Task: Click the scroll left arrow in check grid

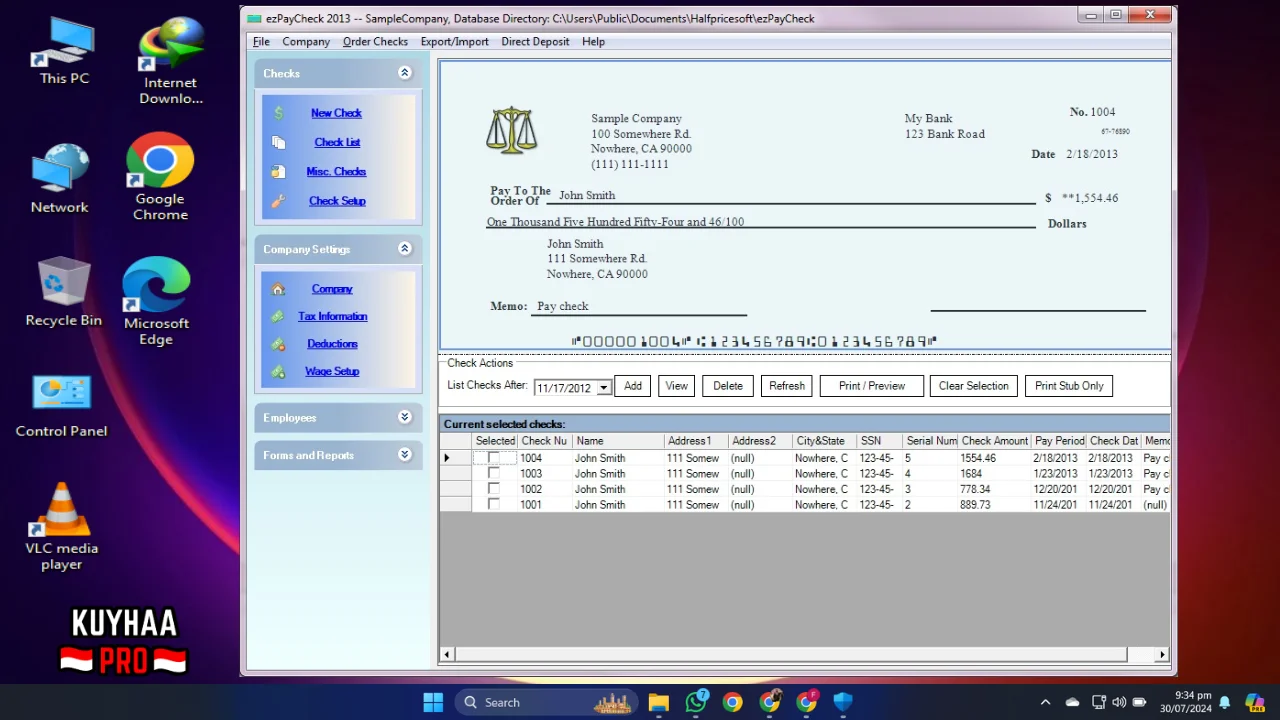Action: 447,655
